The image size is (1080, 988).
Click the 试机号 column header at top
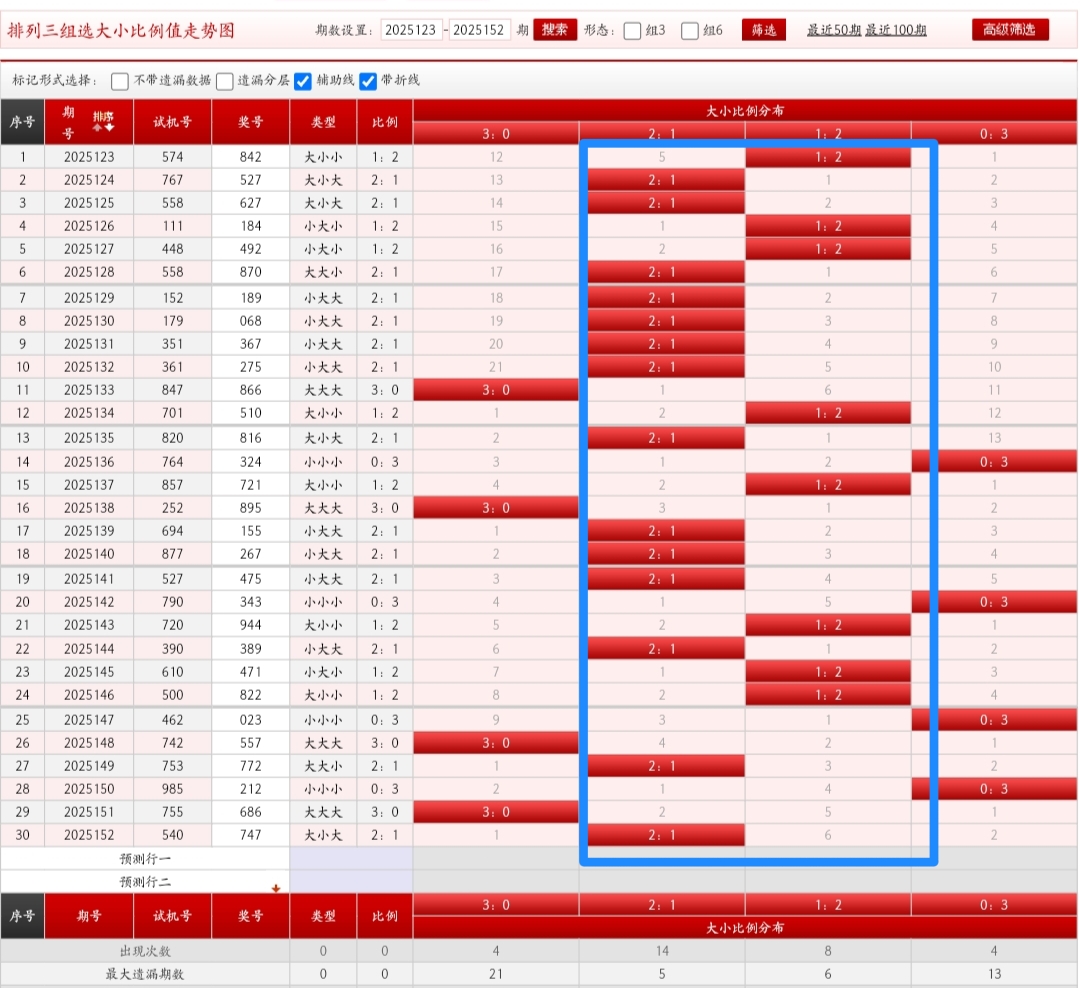click(x=172, y=122)
